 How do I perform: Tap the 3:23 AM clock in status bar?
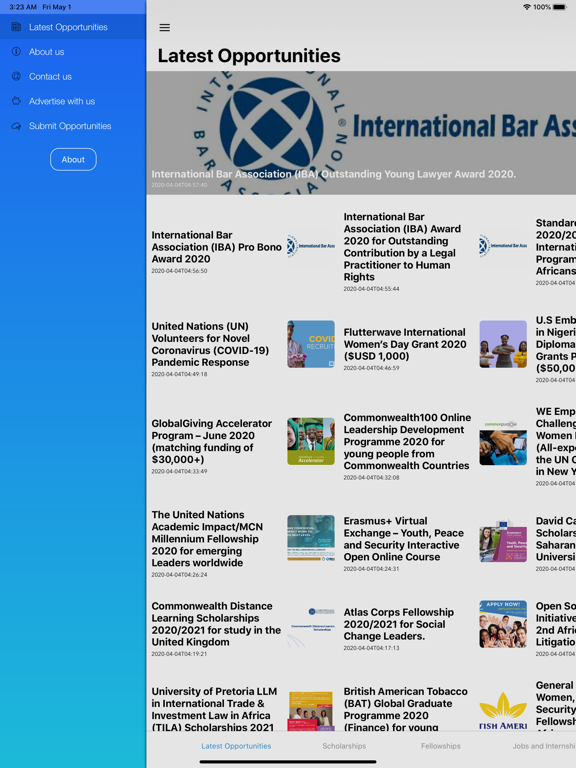(23, 7)
